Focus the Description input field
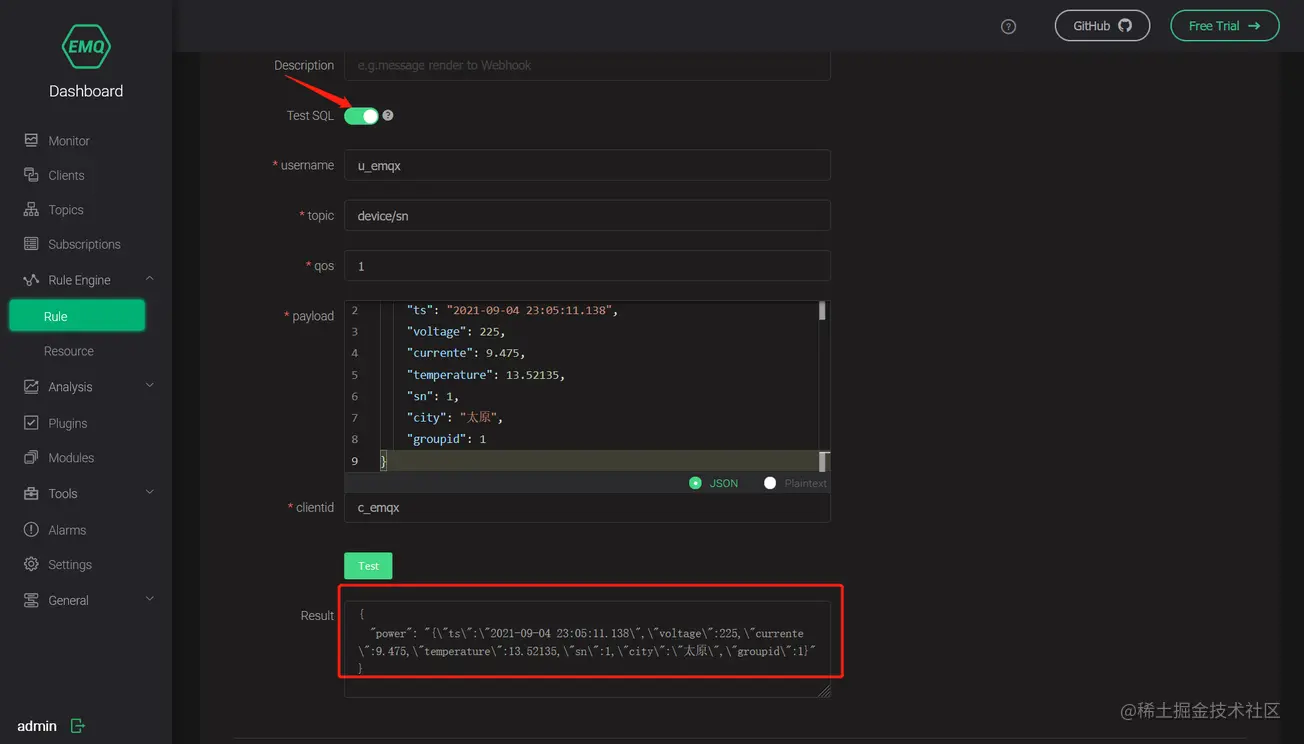Image resolution: width=1304 pixels, height=744 pixels. [587, 65]
